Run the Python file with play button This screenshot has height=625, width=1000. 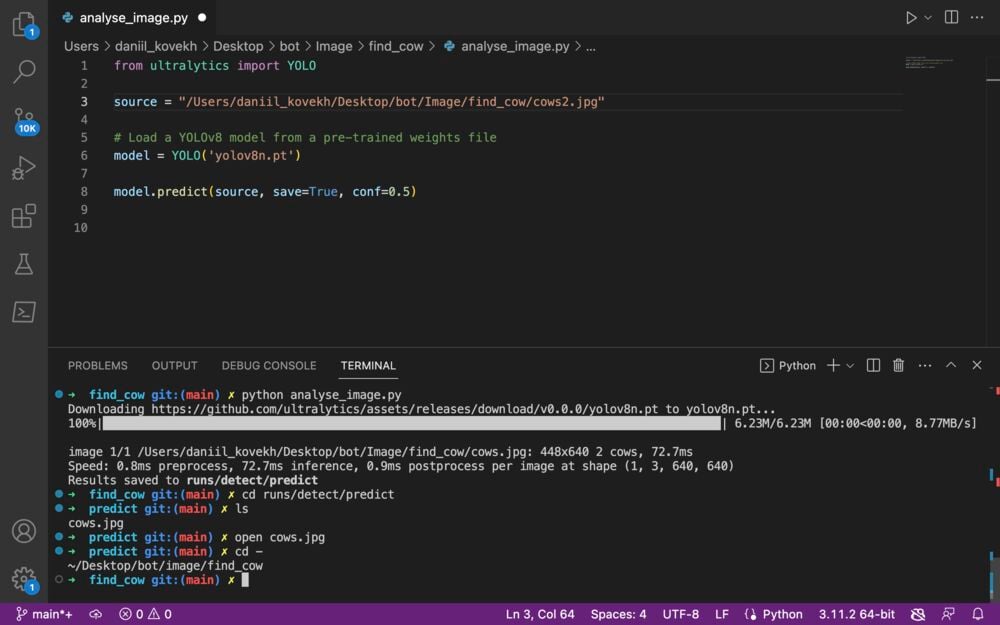click(x=910, y=18)
